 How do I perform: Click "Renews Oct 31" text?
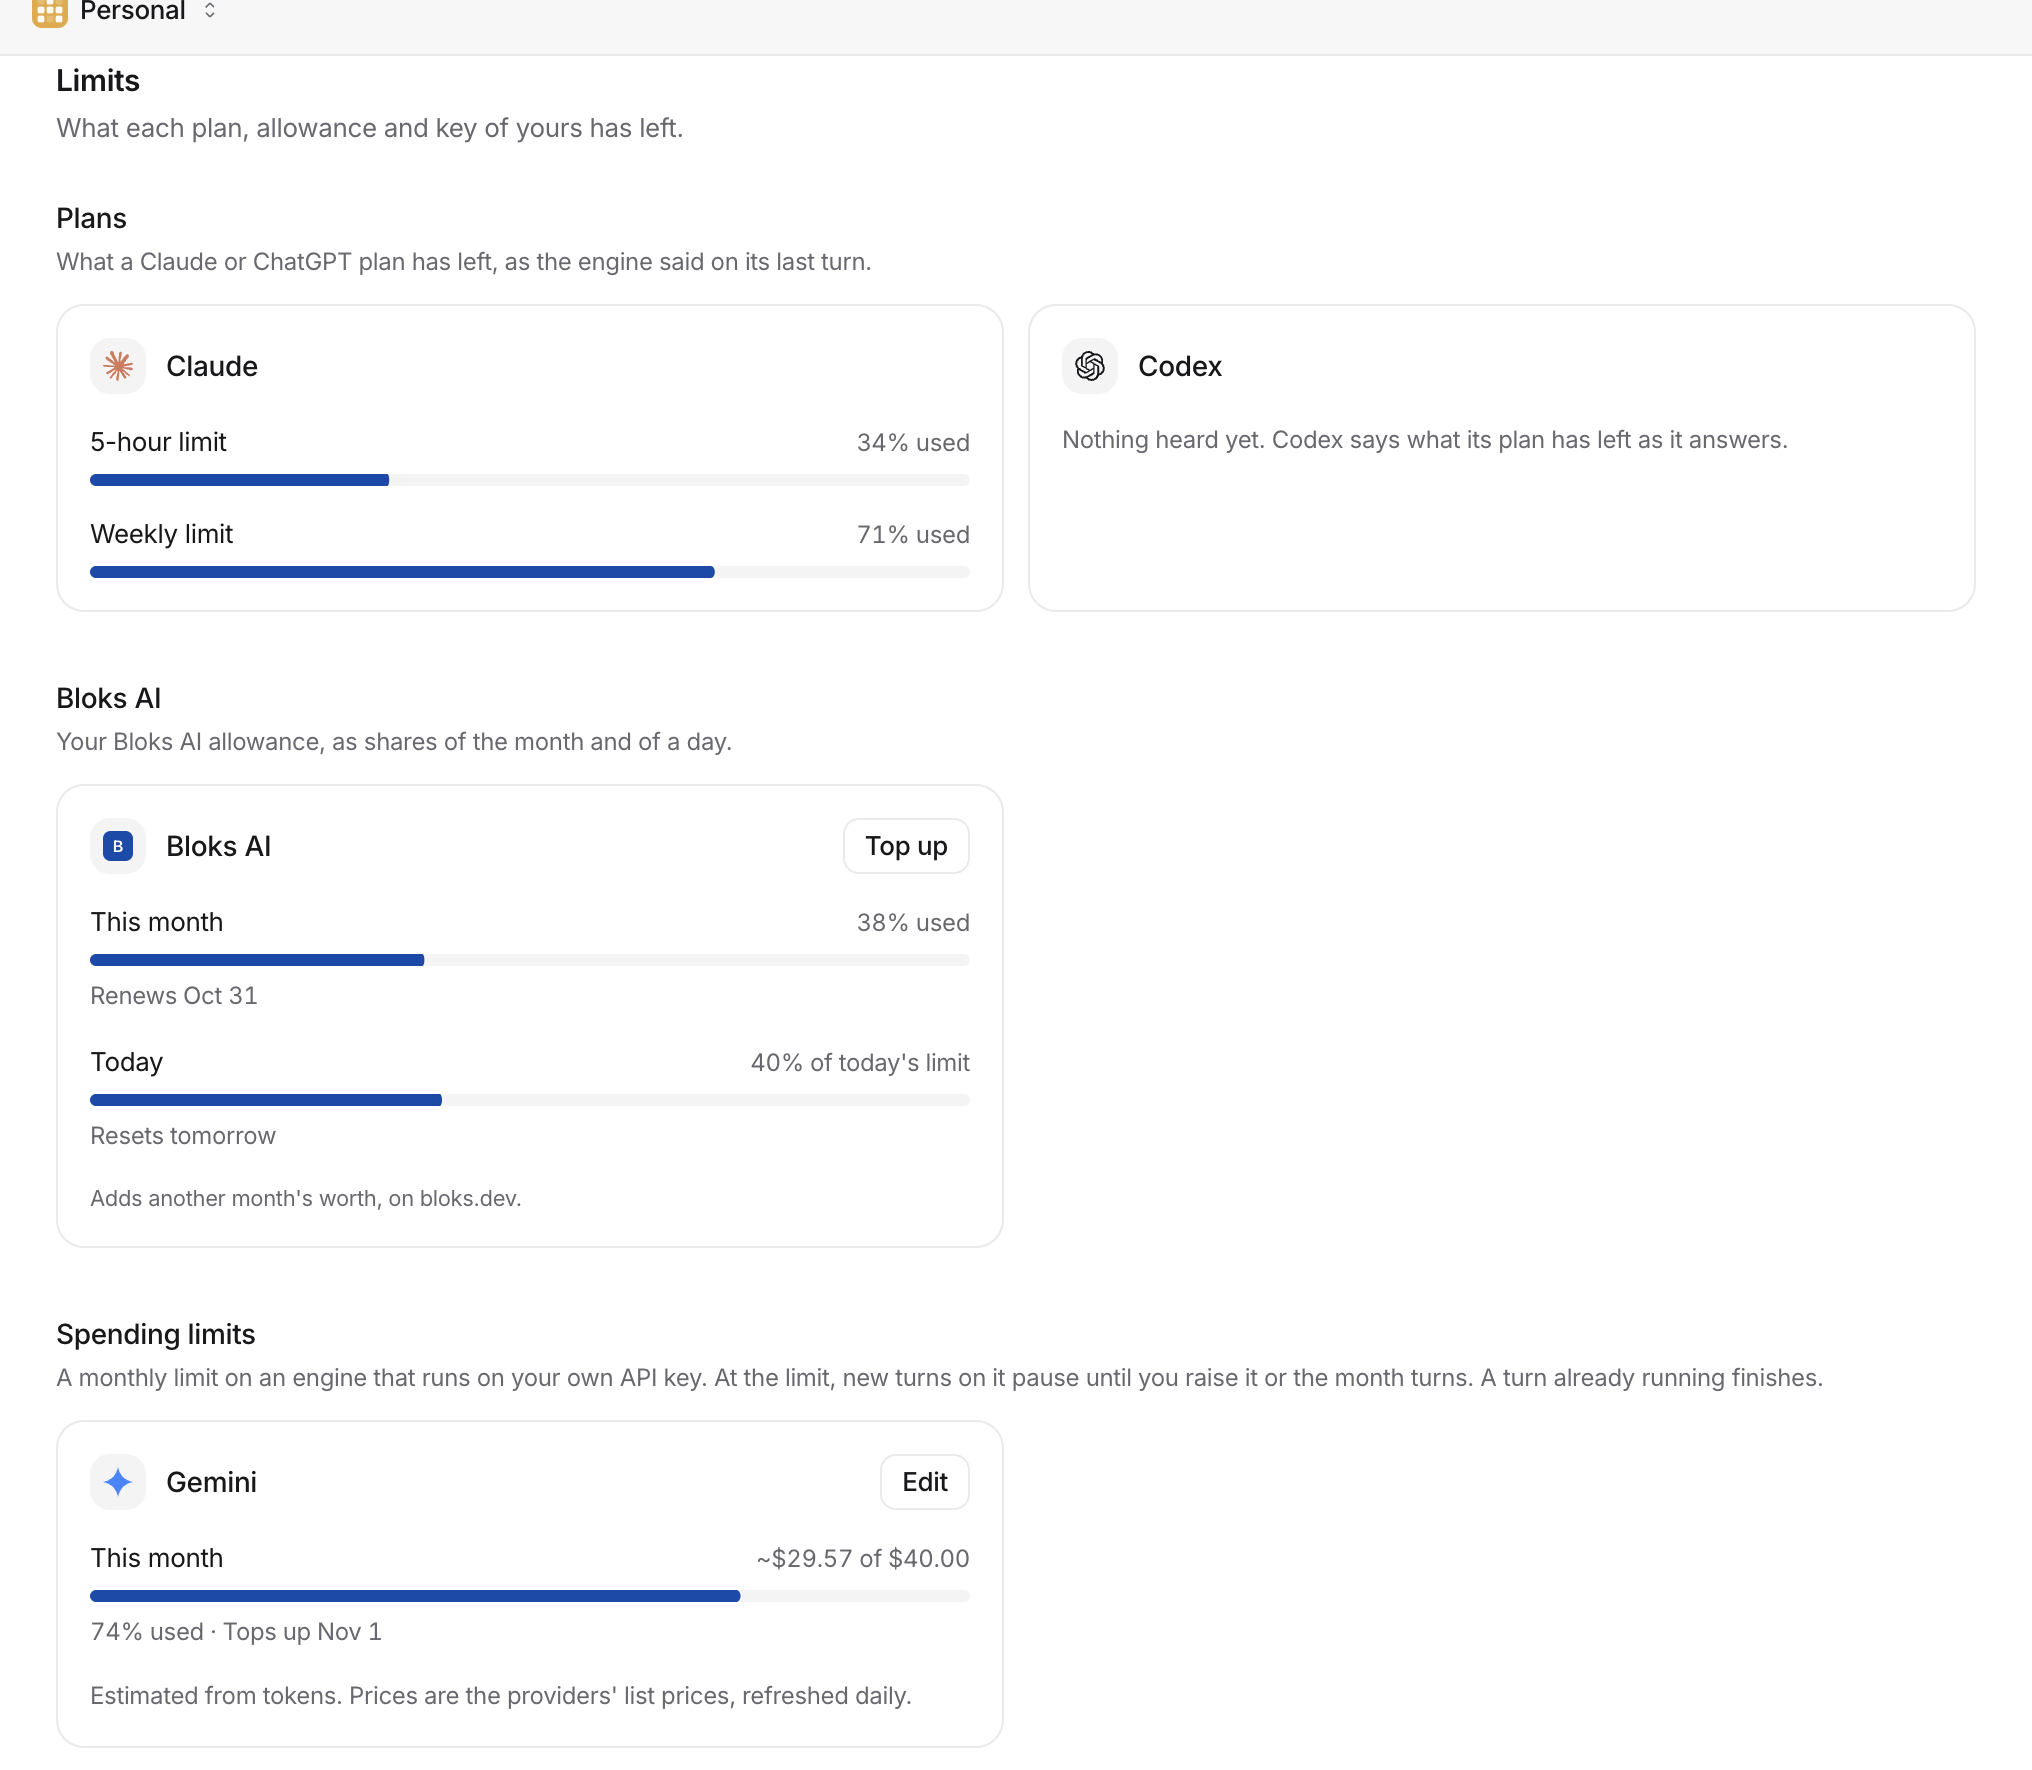coord(174,996)
